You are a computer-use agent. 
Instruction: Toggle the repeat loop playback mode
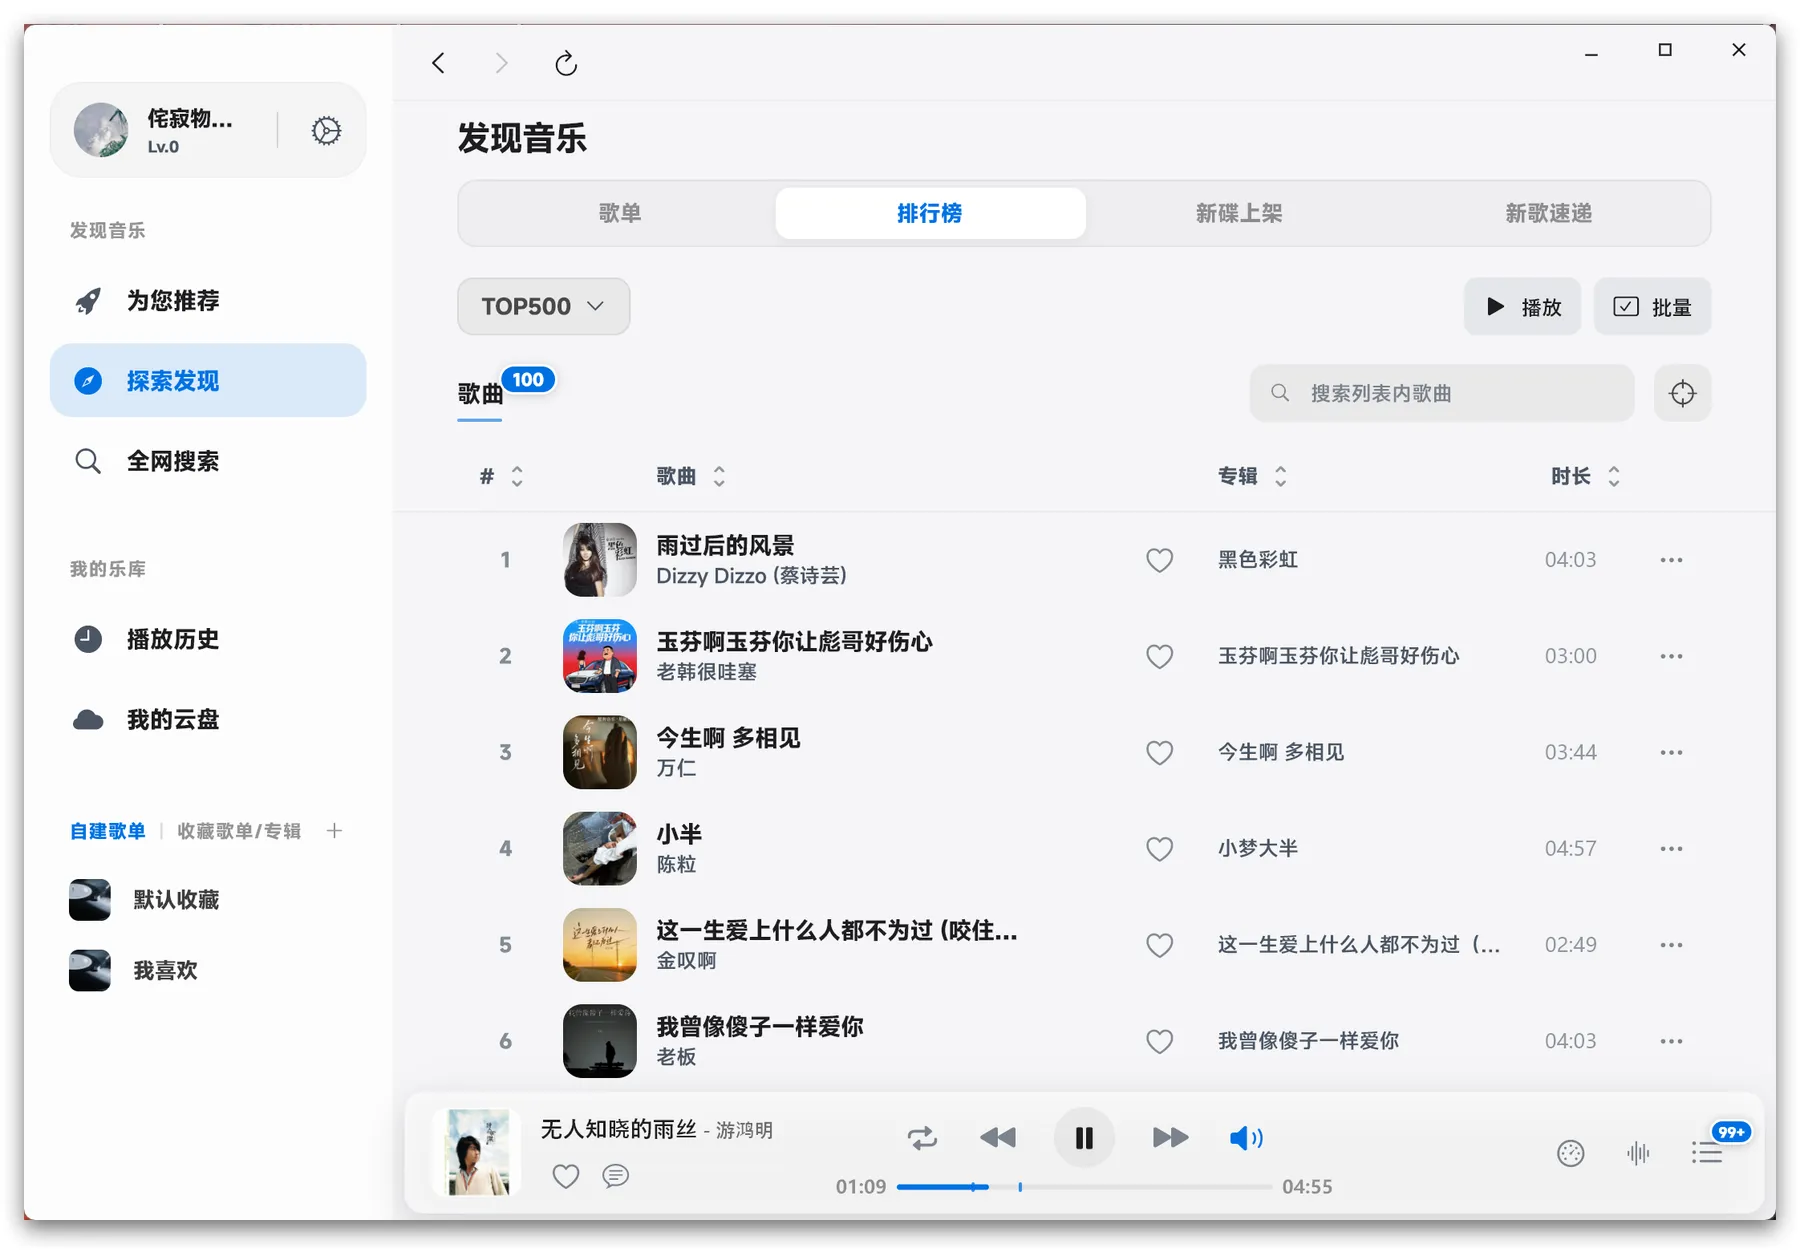tap(922, 1138)
